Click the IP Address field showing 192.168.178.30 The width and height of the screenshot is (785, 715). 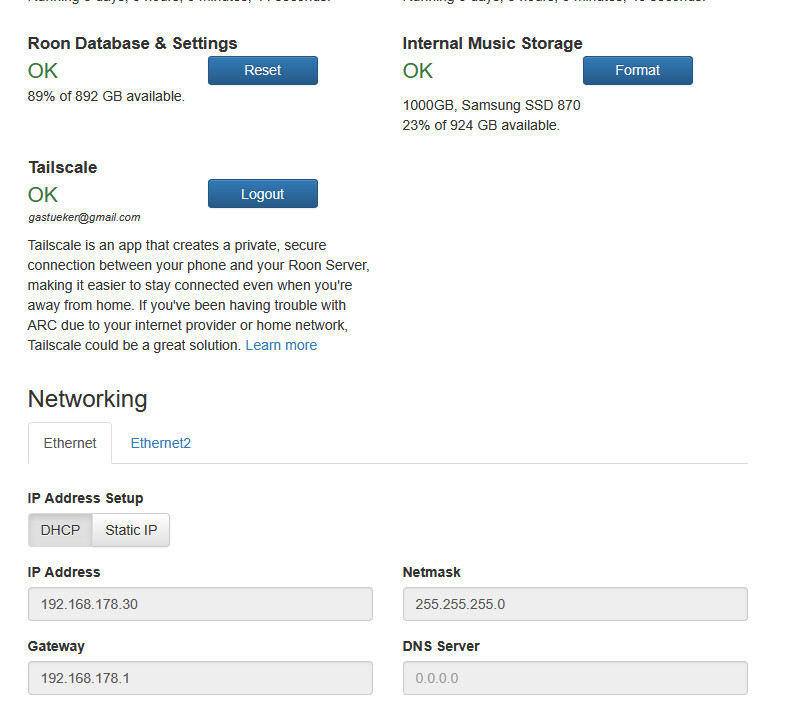coord(200,604)
